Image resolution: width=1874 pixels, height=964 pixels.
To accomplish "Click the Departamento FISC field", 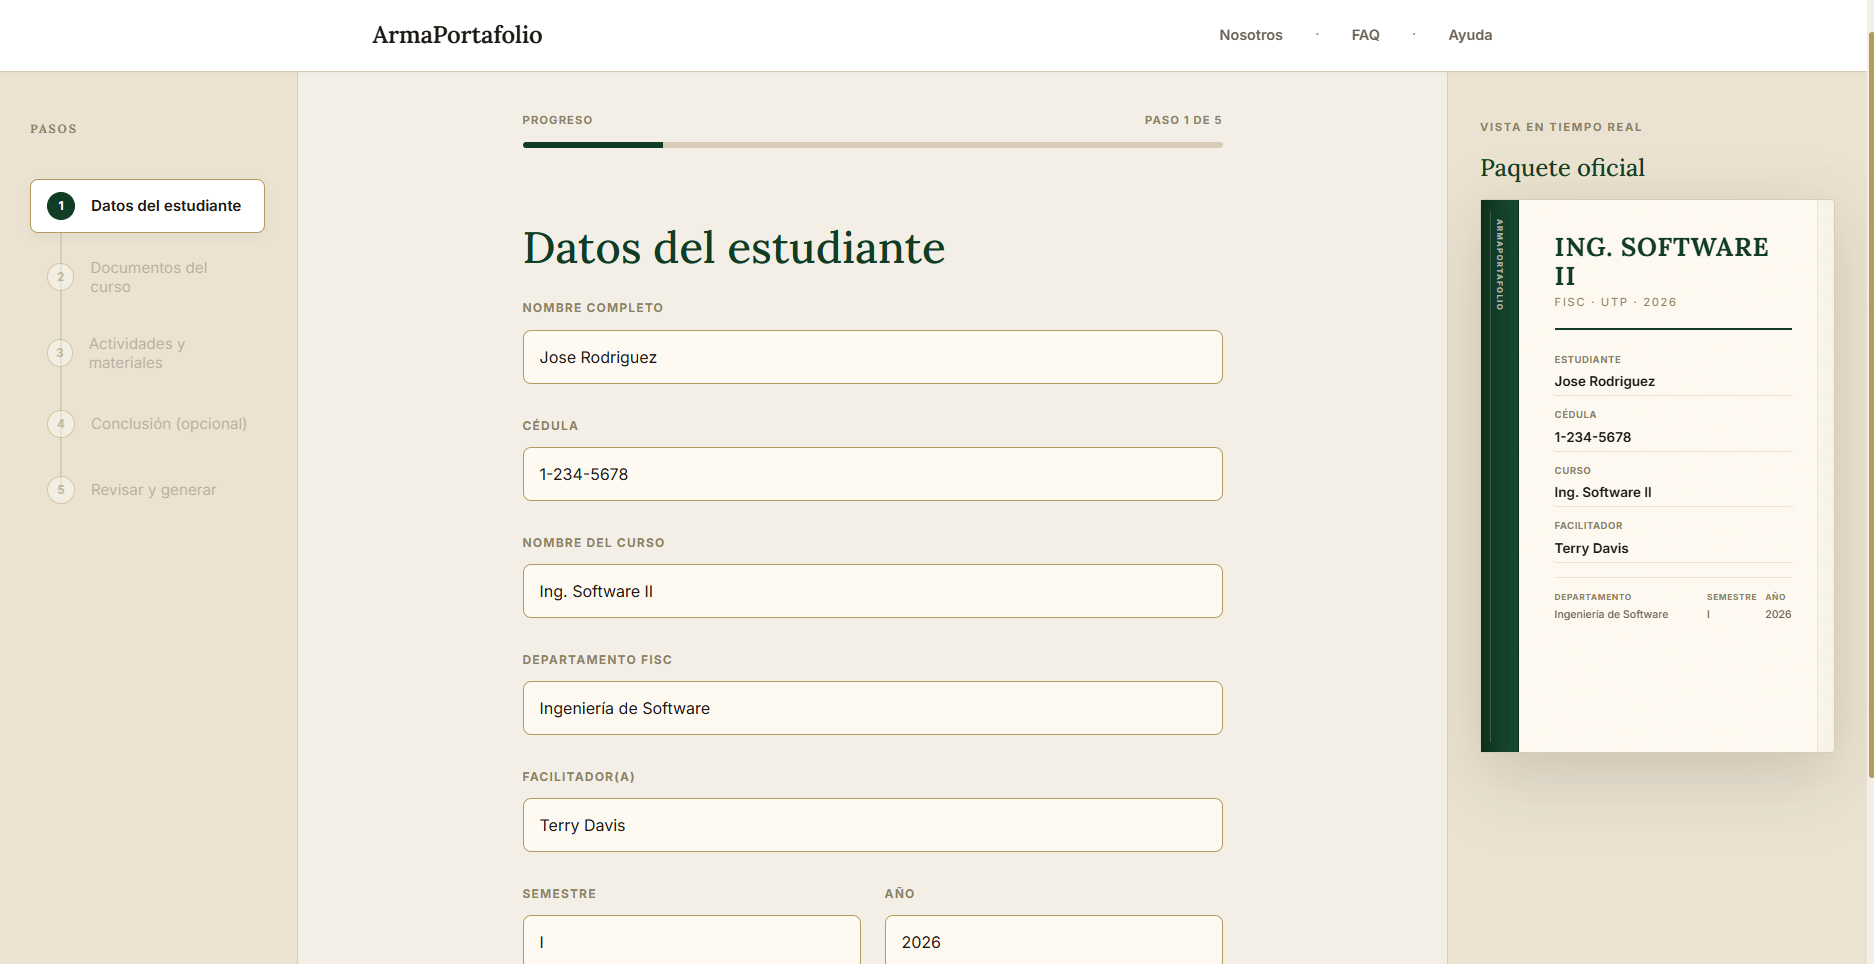I will tap(872, 708).
